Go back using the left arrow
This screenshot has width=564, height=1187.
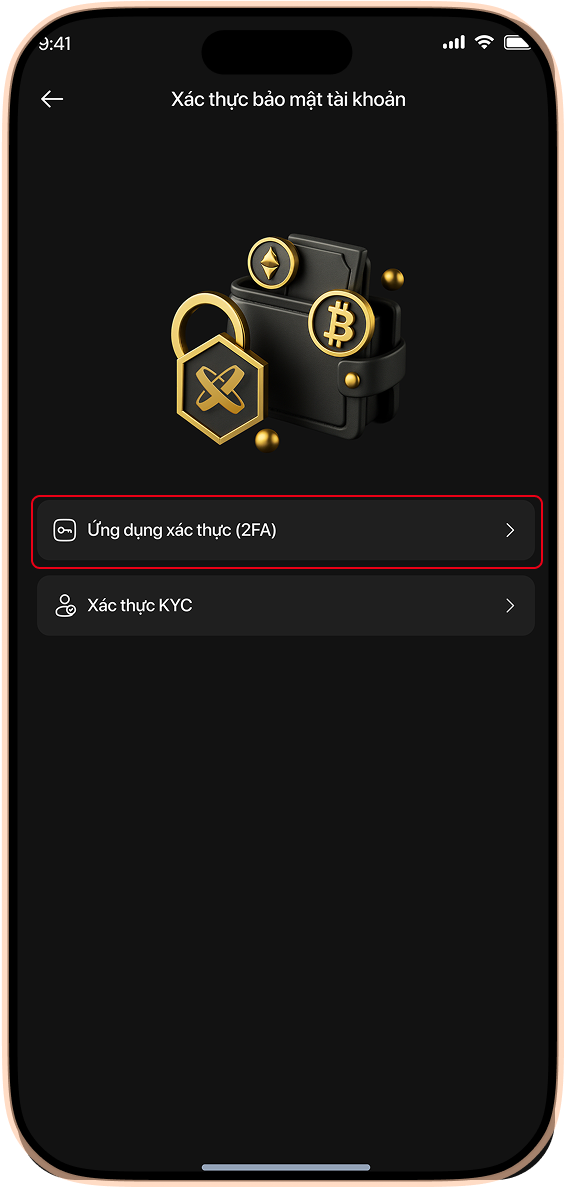click(x=52, y=99)
